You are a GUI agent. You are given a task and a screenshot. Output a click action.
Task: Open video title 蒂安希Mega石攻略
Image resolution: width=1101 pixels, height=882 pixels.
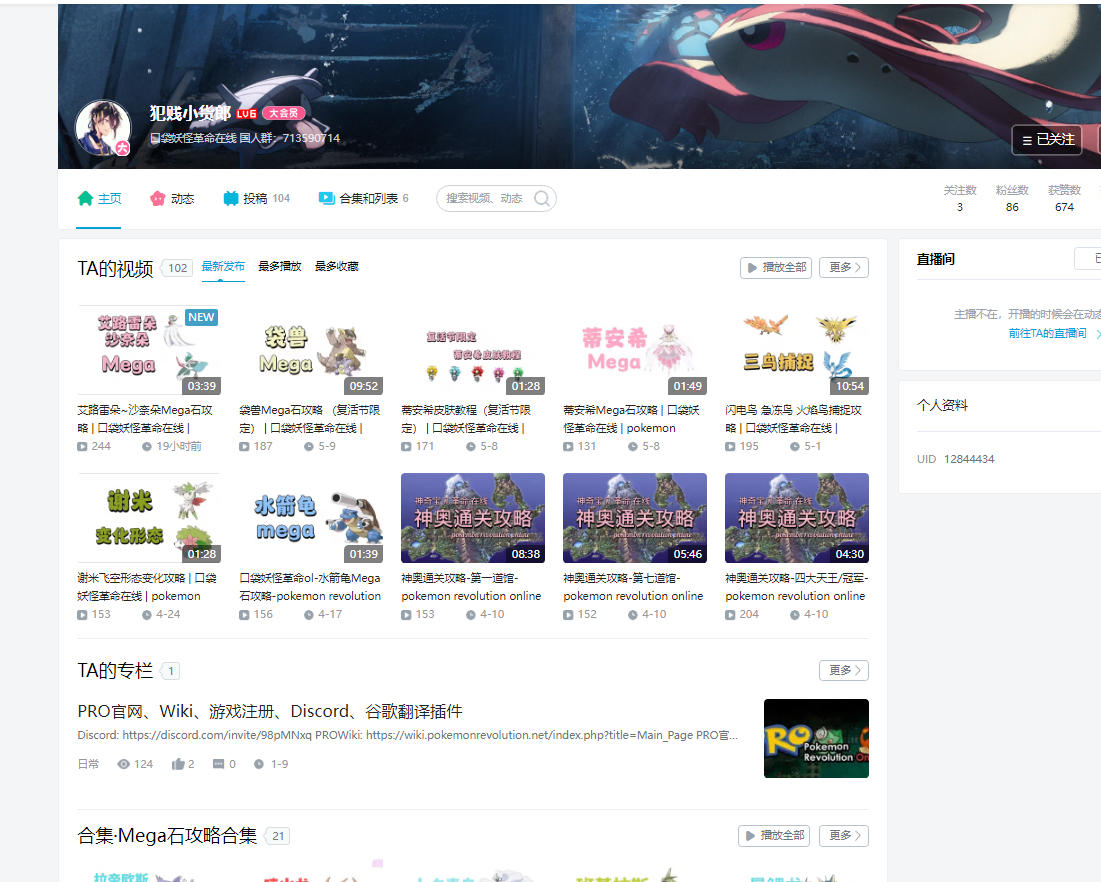pos(631,419)
